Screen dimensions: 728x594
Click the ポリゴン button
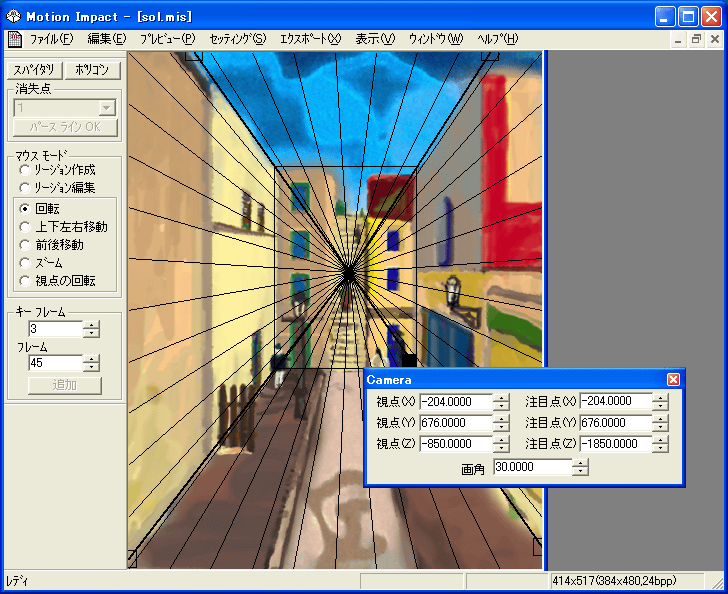click(x=92, y=70)
